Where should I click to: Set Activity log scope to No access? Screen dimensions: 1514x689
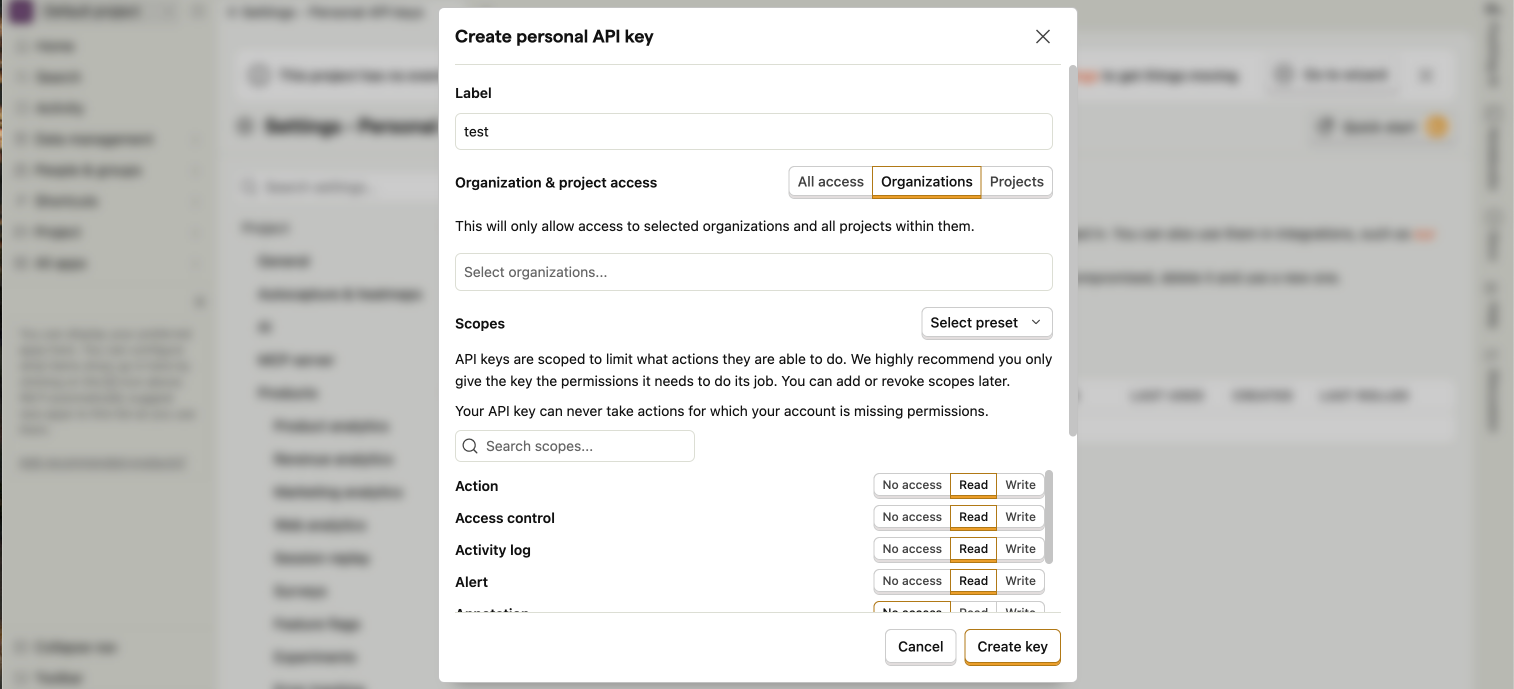[911, 549]
